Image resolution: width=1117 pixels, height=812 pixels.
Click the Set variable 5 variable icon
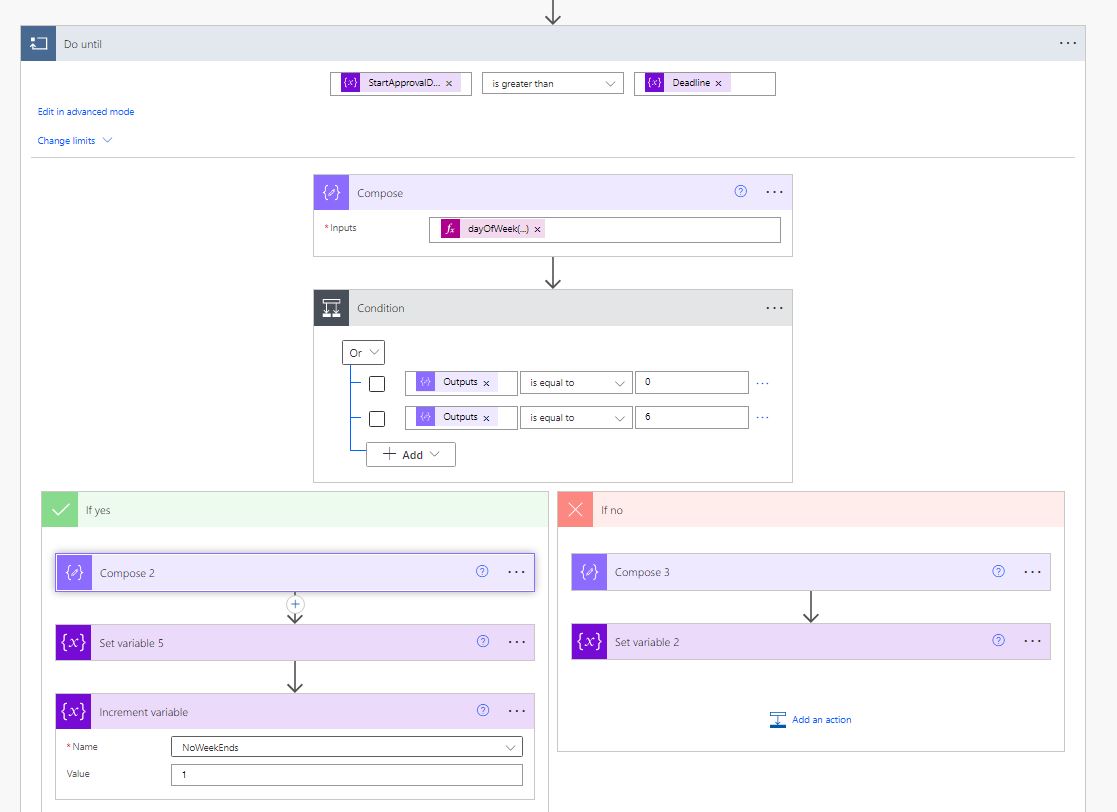tap(74, 642)
